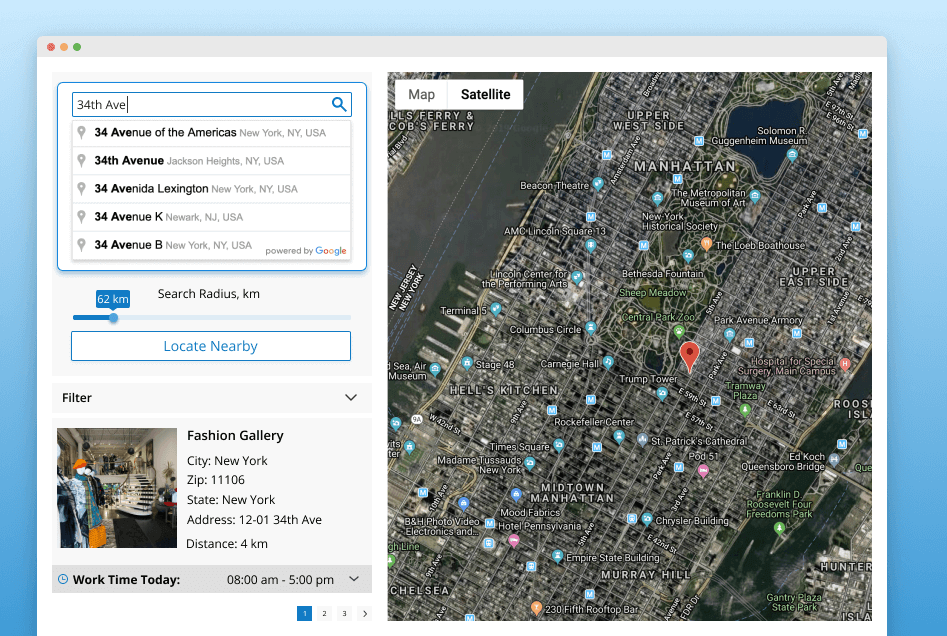Click the "City: New York" text

pyautogui.click(x=227, y=461)
